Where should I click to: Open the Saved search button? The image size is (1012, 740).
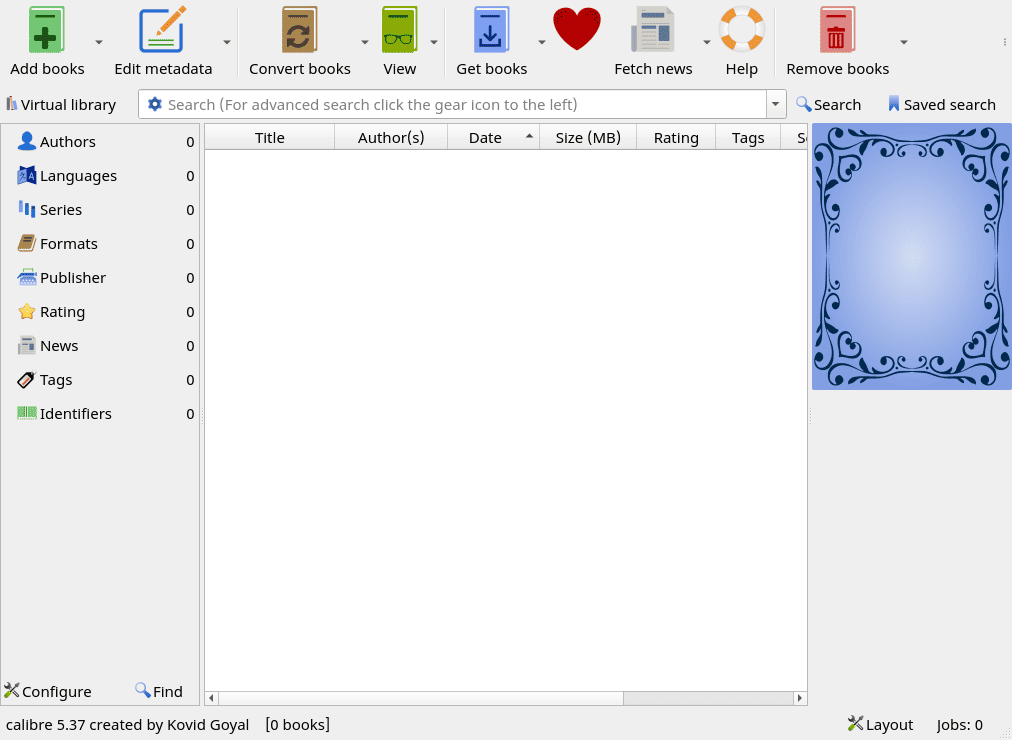942,105
